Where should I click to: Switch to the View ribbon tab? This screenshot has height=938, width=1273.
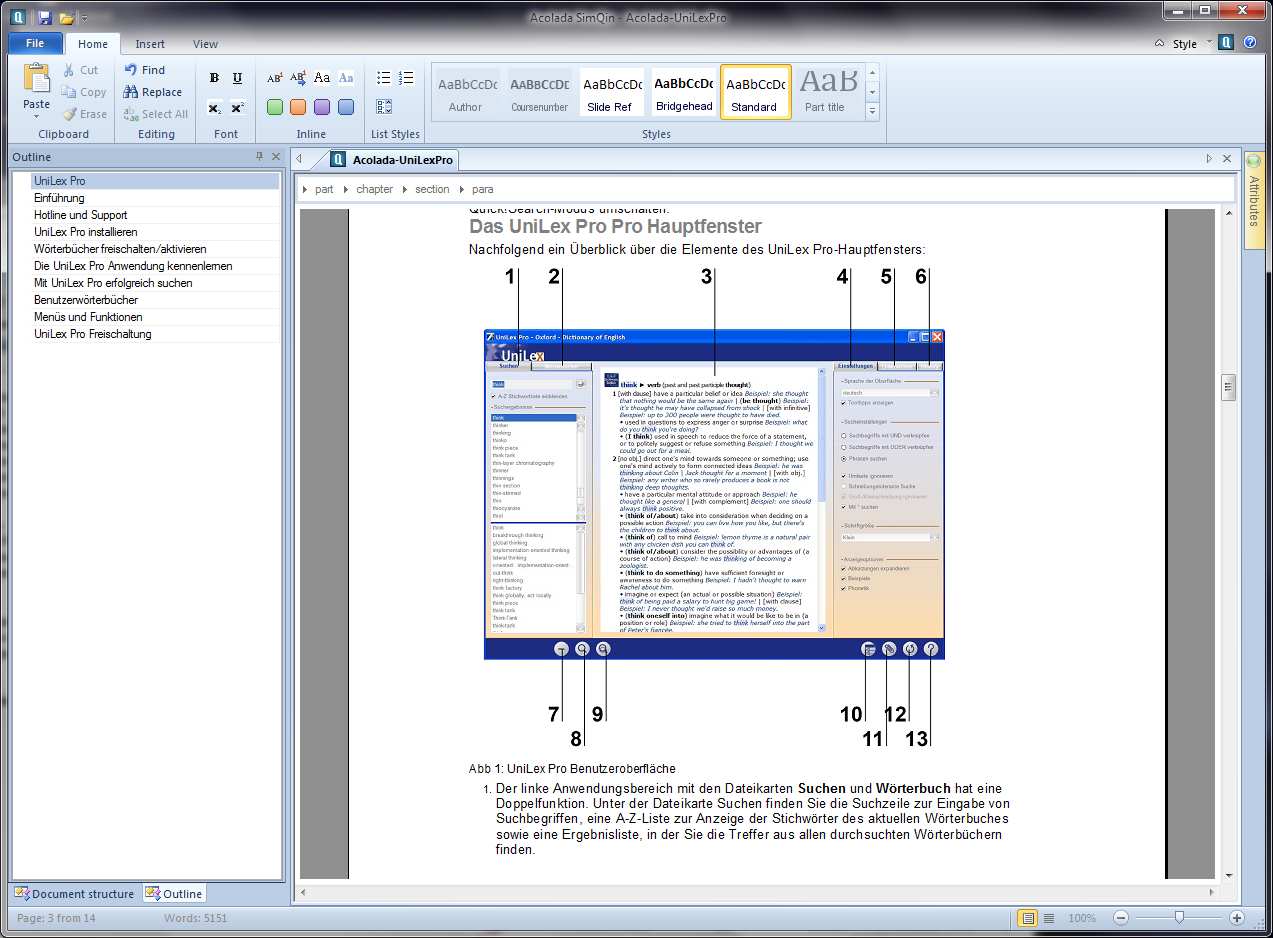point(206,44)
